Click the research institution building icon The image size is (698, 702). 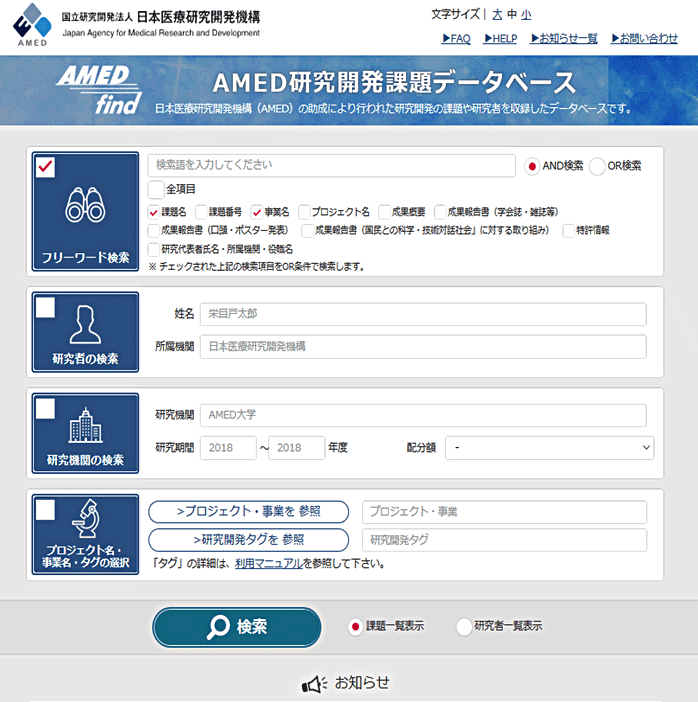(x=86, y=425)
